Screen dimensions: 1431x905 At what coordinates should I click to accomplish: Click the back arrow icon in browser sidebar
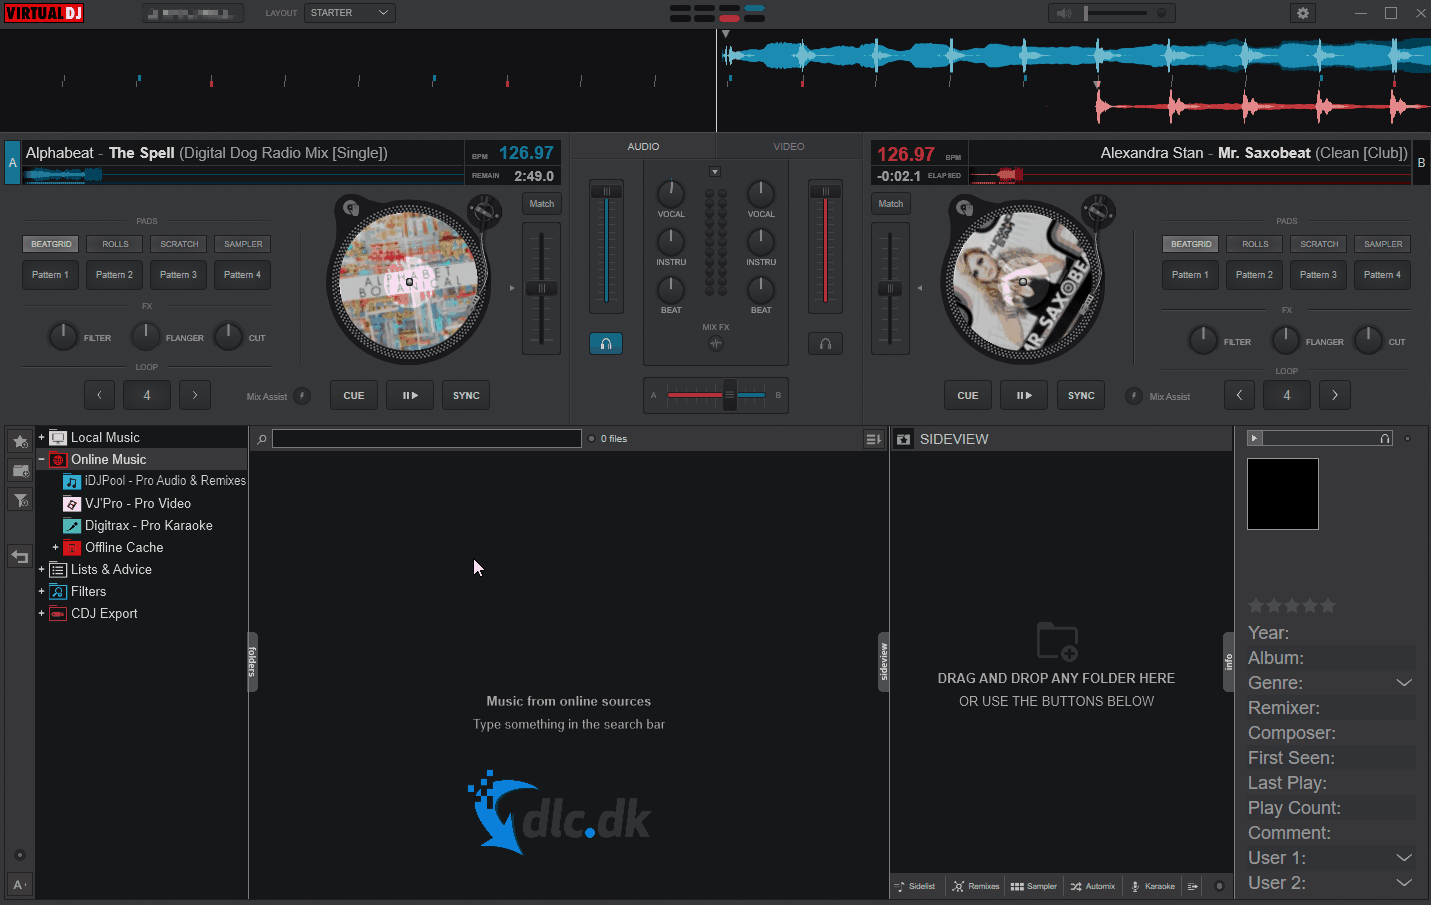(20, 557)
